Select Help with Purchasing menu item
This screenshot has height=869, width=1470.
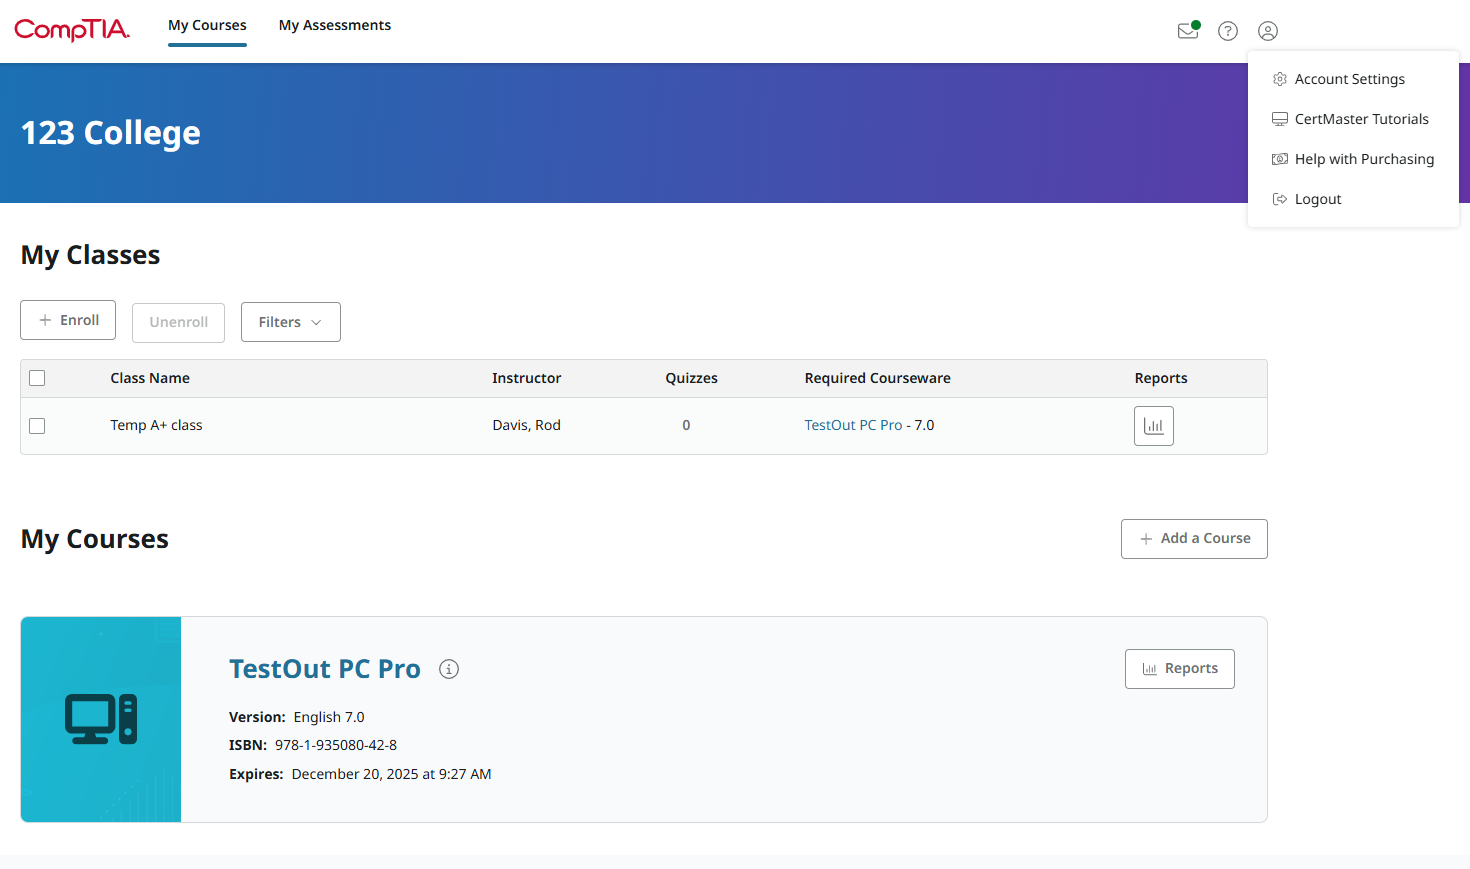pos(1353,159)
